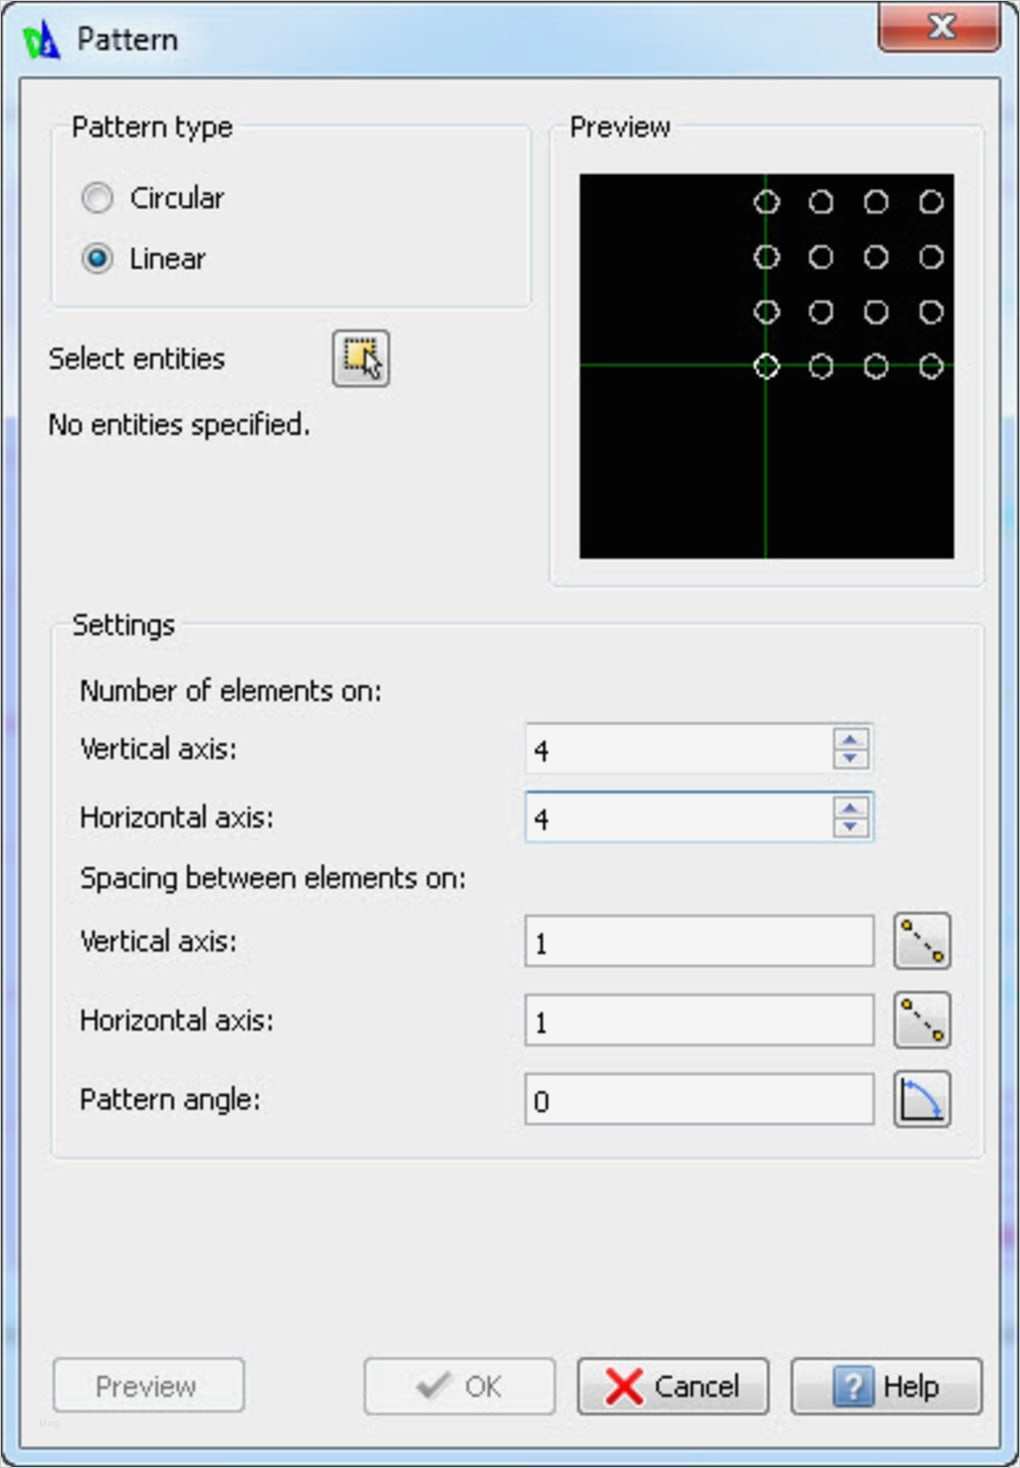Increase the Vertical axis element count
This screenshot has height=1468, width=1020.
[x=850, y=739]
